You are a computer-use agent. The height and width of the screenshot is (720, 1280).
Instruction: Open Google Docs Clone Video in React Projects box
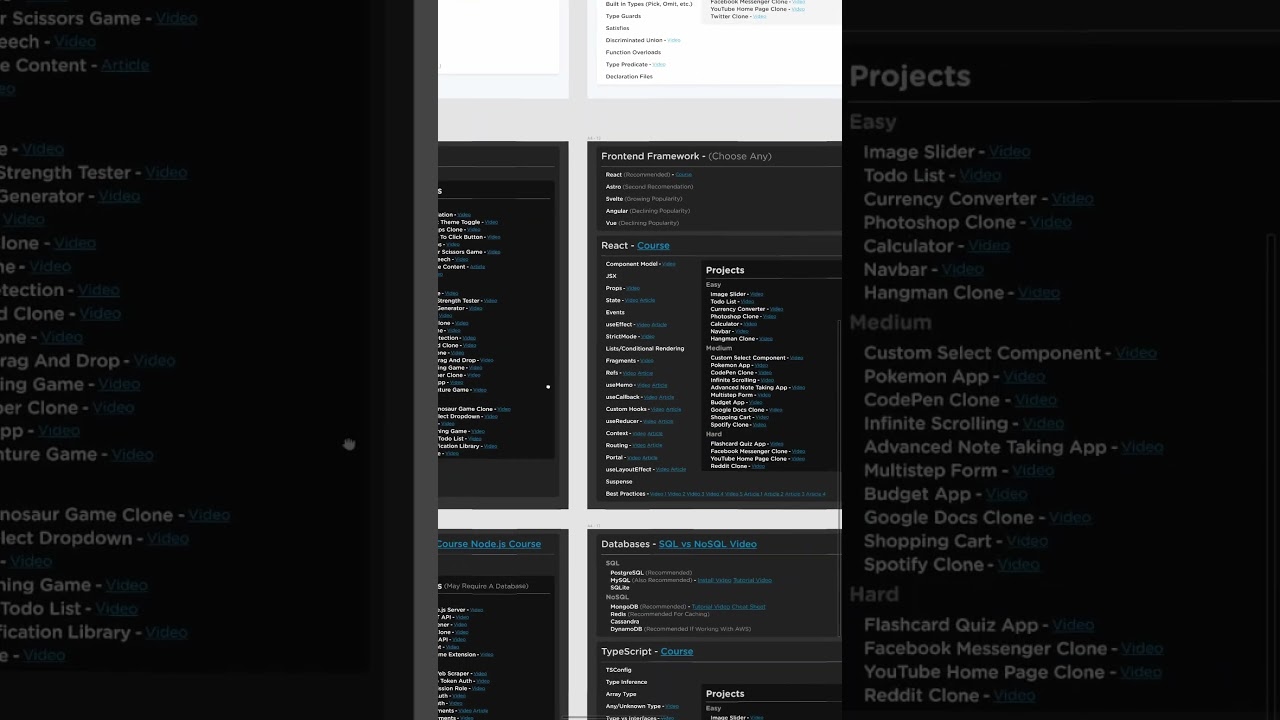(776, 410)
